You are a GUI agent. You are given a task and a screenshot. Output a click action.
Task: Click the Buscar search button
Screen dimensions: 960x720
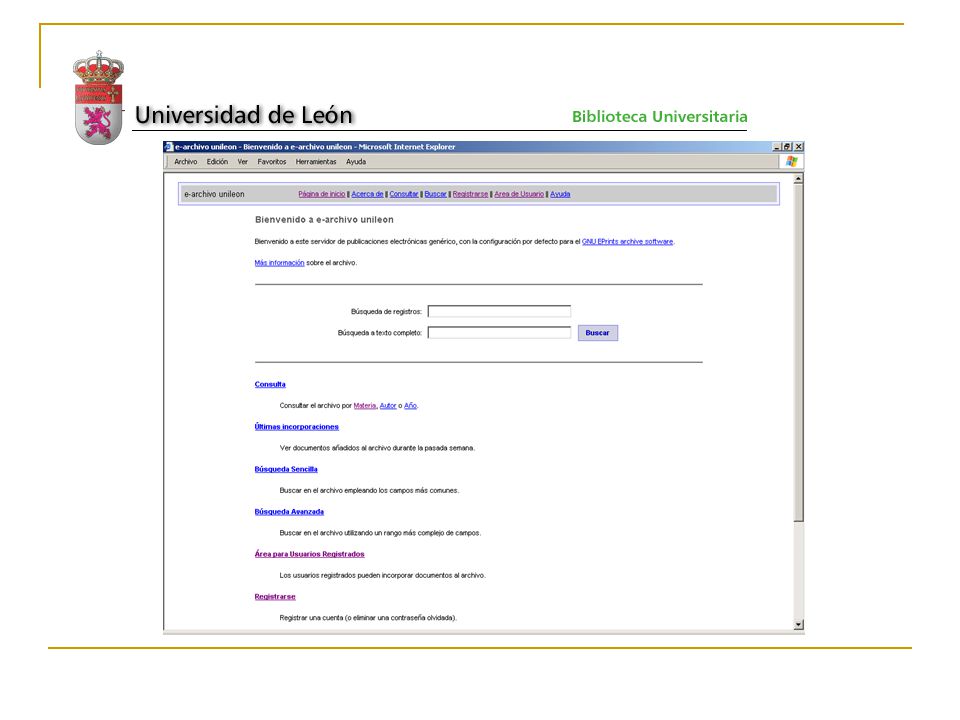(x=598, y=333)
